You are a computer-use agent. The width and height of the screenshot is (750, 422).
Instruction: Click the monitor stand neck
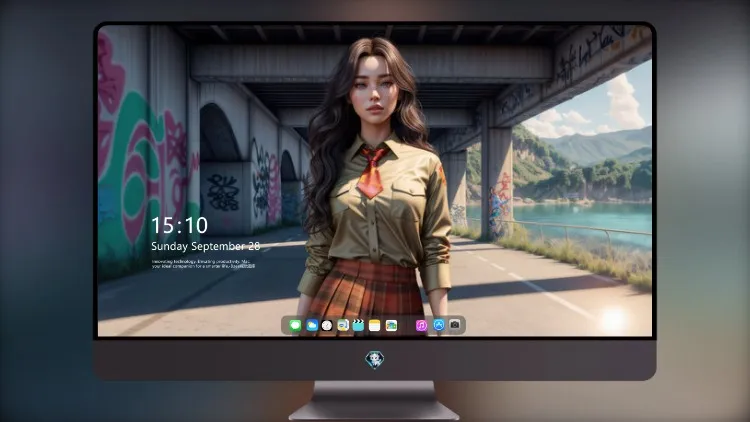[x=375, y=392]
